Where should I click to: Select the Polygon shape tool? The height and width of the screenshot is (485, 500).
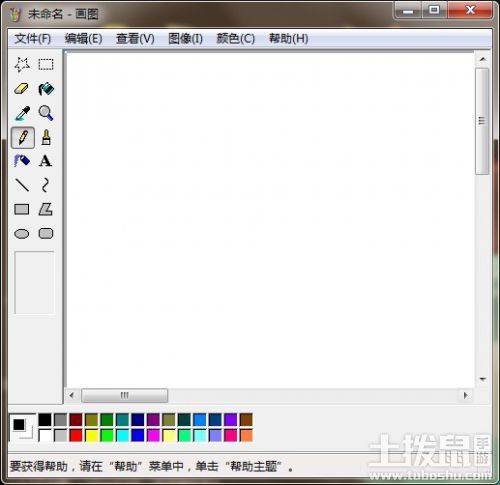[46, 209]
